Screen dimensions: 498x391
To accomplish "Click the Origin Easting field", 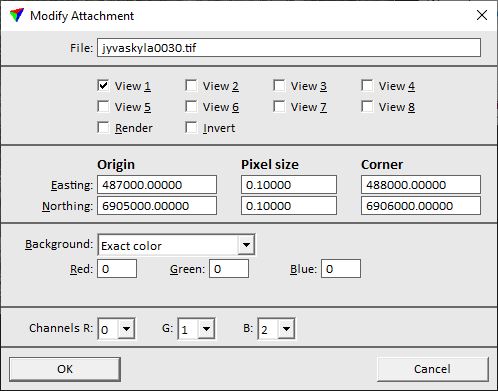I will coord(157,185).
